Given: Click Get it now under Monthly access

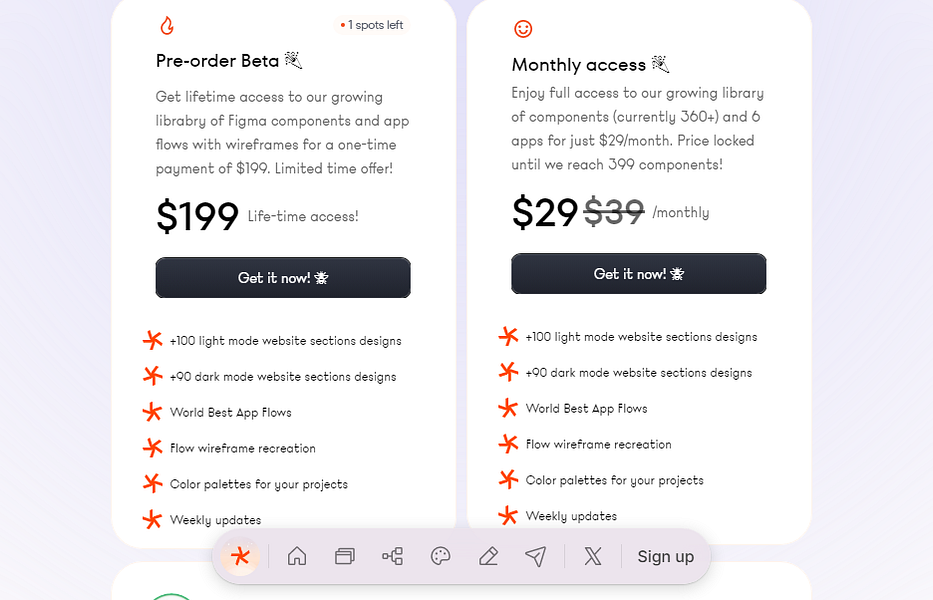Looking at the screenshot, I should pos(638,274).
